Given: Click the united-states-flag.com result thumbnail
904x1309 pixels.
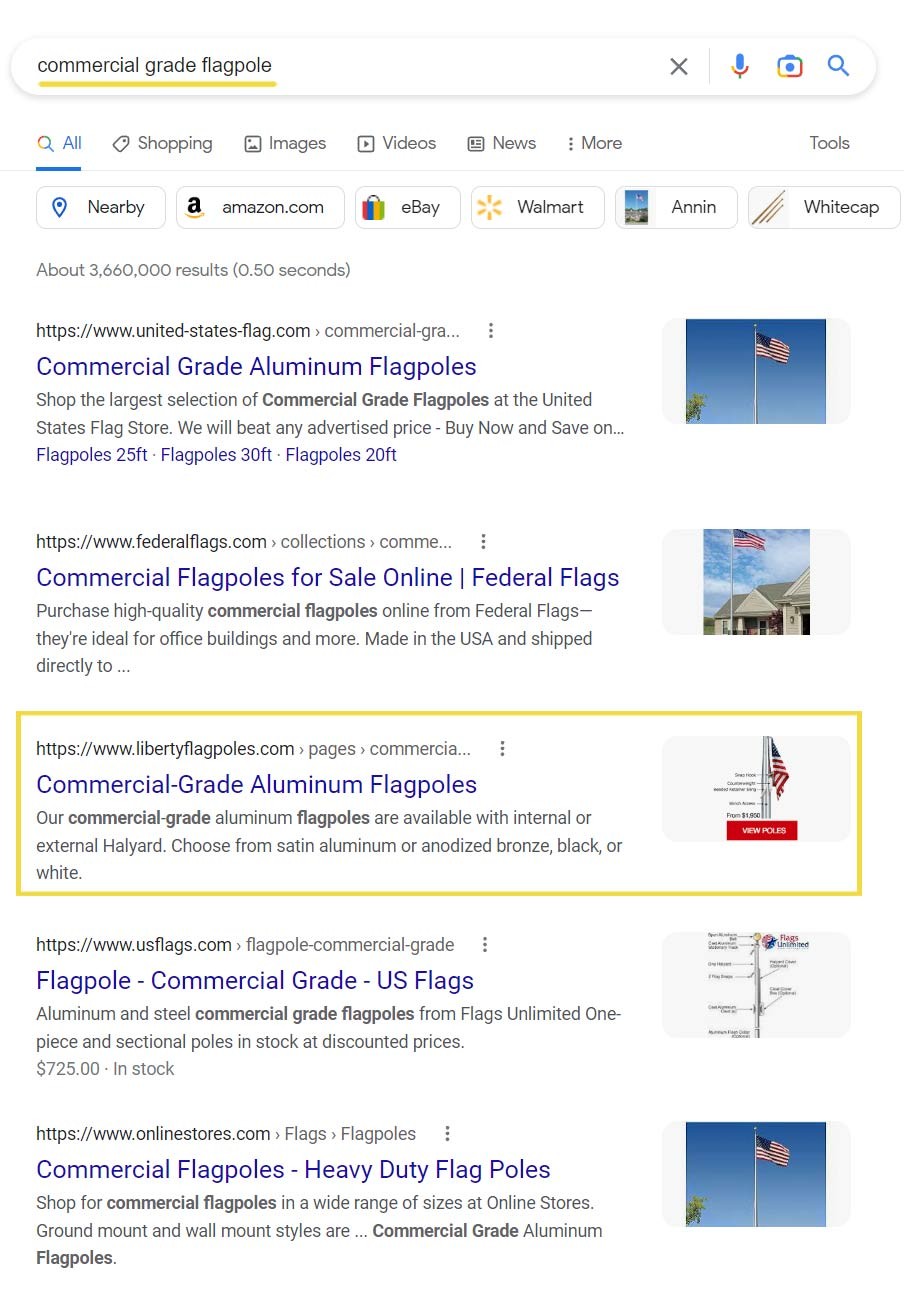Looking at the screenshot, I should (756, 371).
